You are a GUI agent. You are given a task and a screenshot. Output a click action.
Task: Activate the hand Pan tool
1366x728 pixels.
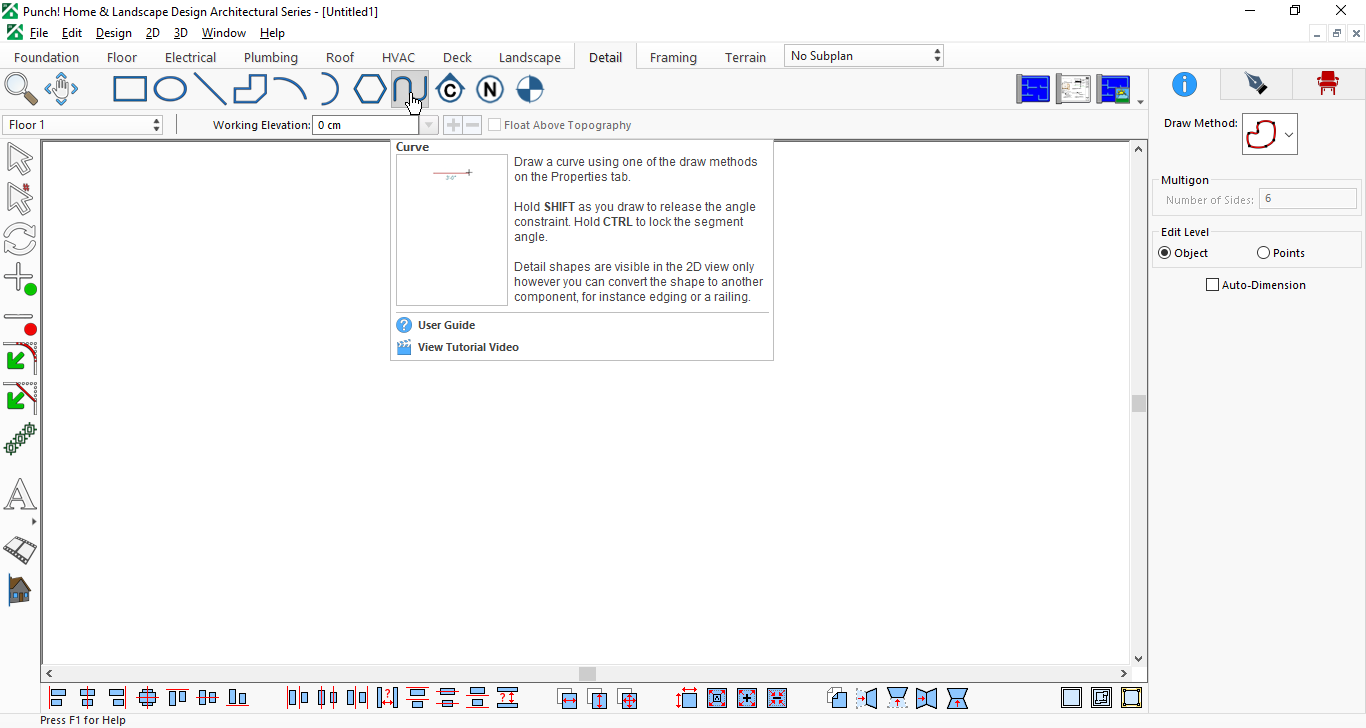pyautogui.click(x=61, y=89)
